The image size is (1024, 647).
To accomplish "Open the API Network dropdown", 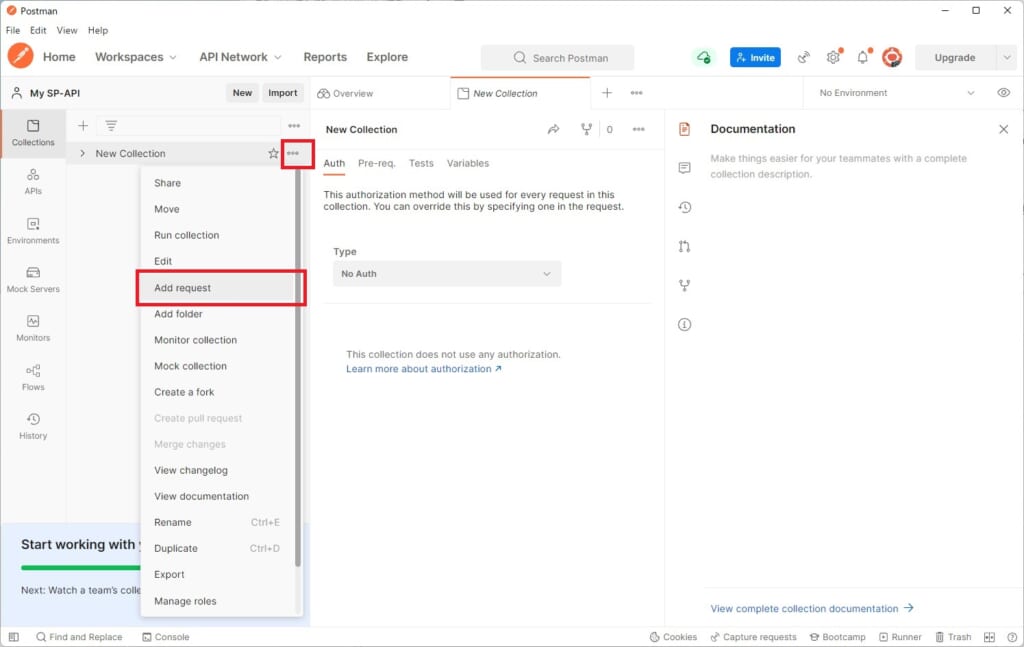I will [240, 57].
